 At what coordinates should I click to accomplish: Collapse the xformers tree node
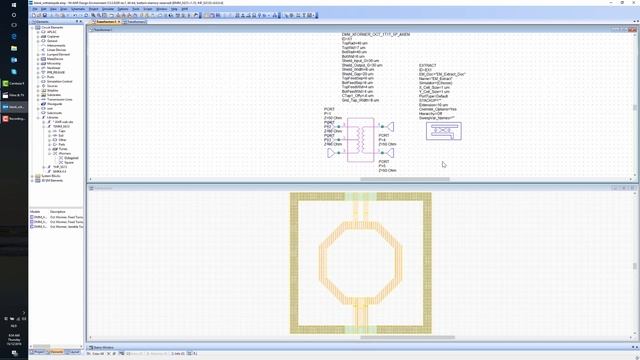[49, 153]
